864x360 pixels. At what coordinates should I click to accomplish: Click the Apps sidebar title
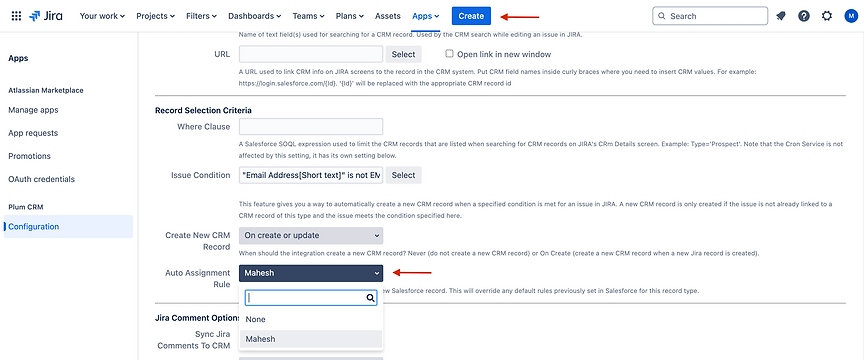(18, 58)
